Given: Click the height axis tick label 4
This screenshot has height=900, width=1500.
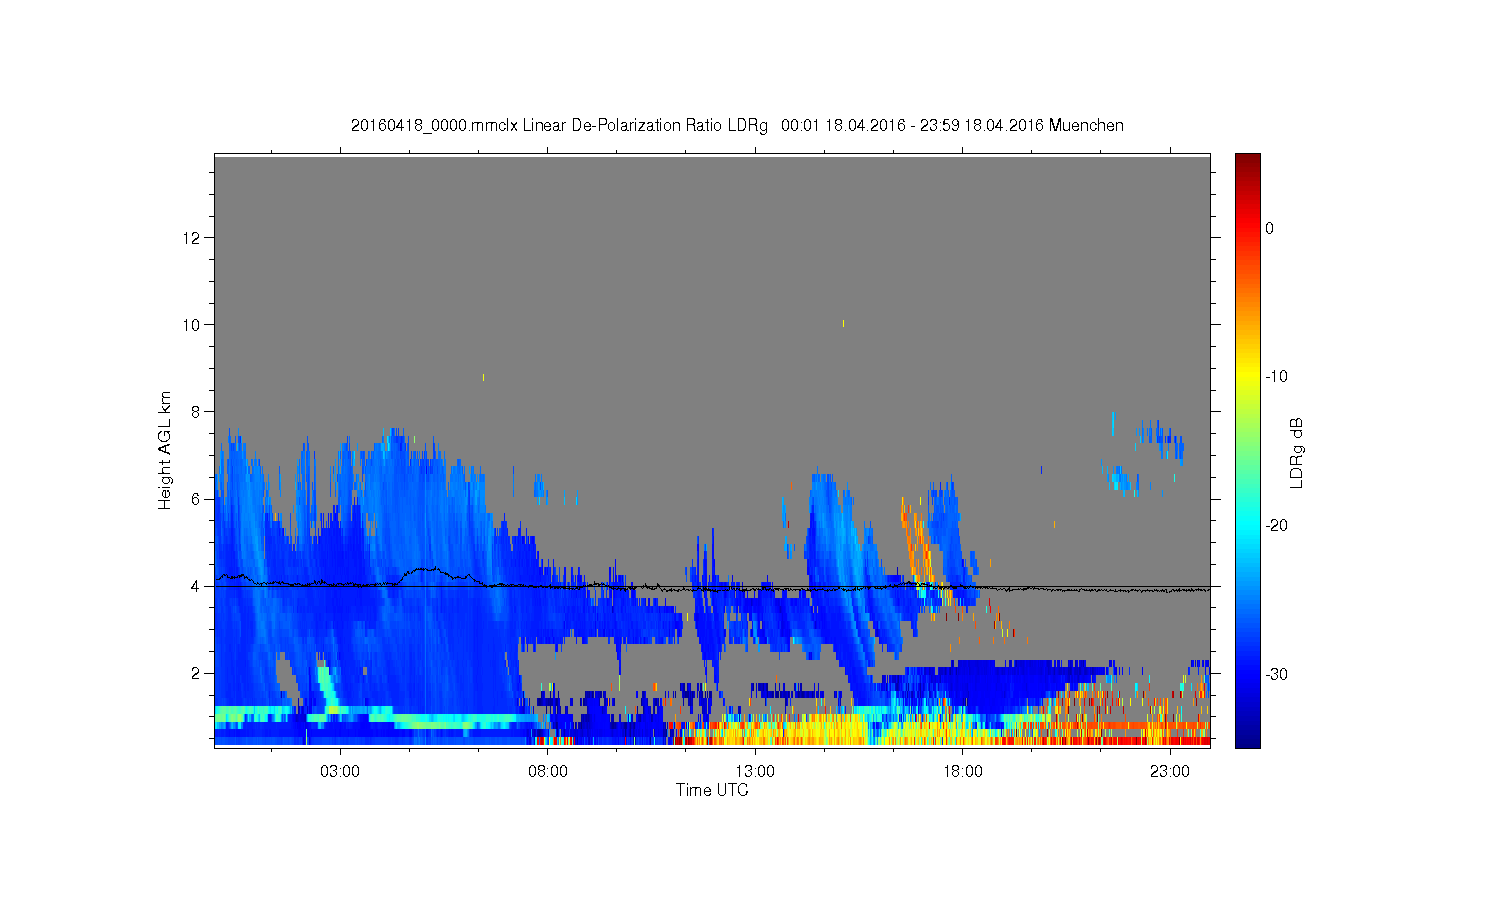Looking at the screenshot, I should pyautogui.click(x=197, y=586).
